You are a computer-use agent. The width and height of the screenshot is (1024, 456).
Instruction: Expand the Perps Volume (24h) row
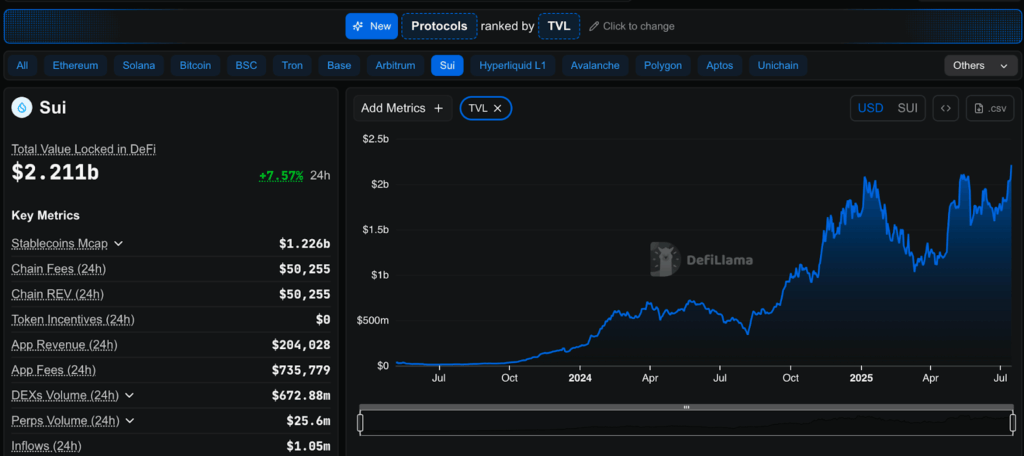click(129, 421)
